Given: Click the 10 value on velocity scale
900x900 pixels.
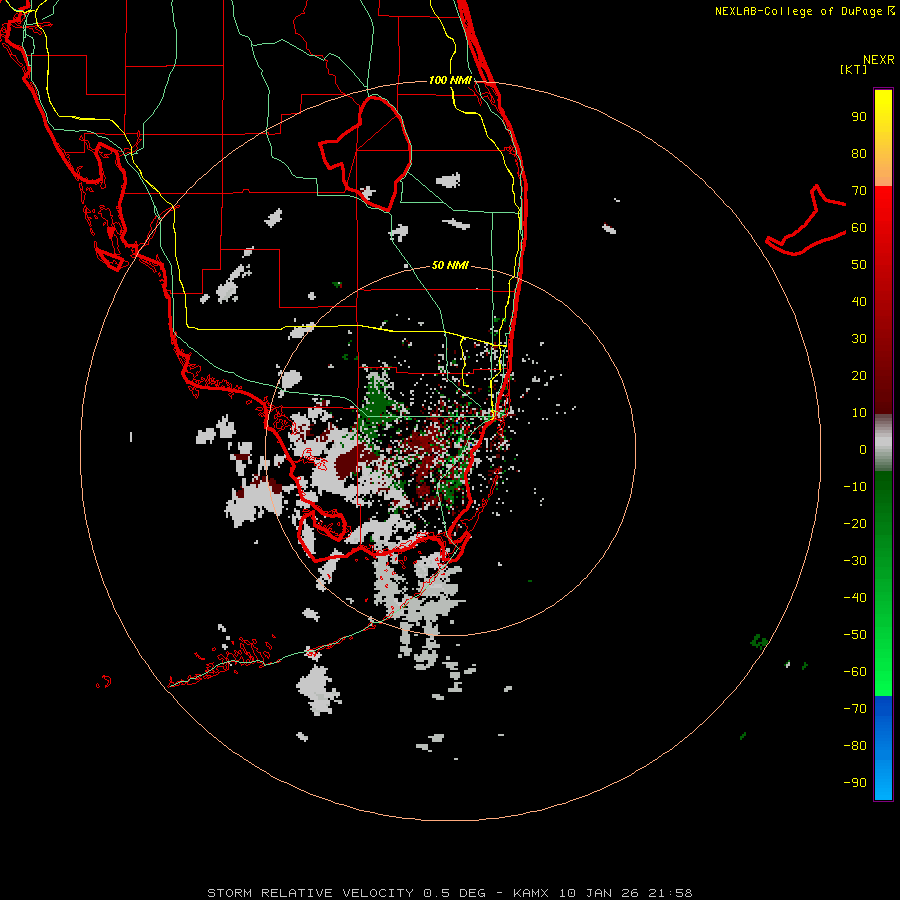Looking at the screenshot, I should click(859, 413).
